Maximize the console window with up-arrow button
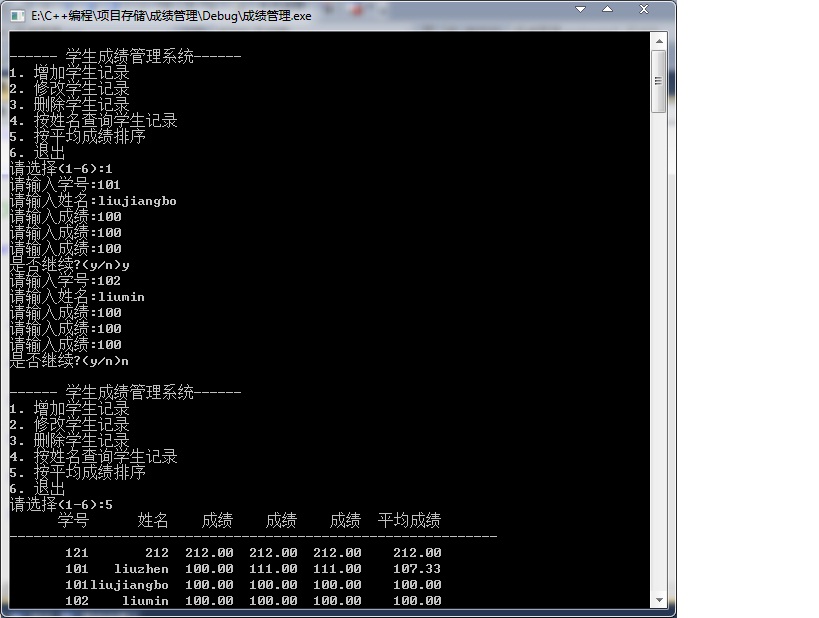819x618 pixels. coord(607,9)
